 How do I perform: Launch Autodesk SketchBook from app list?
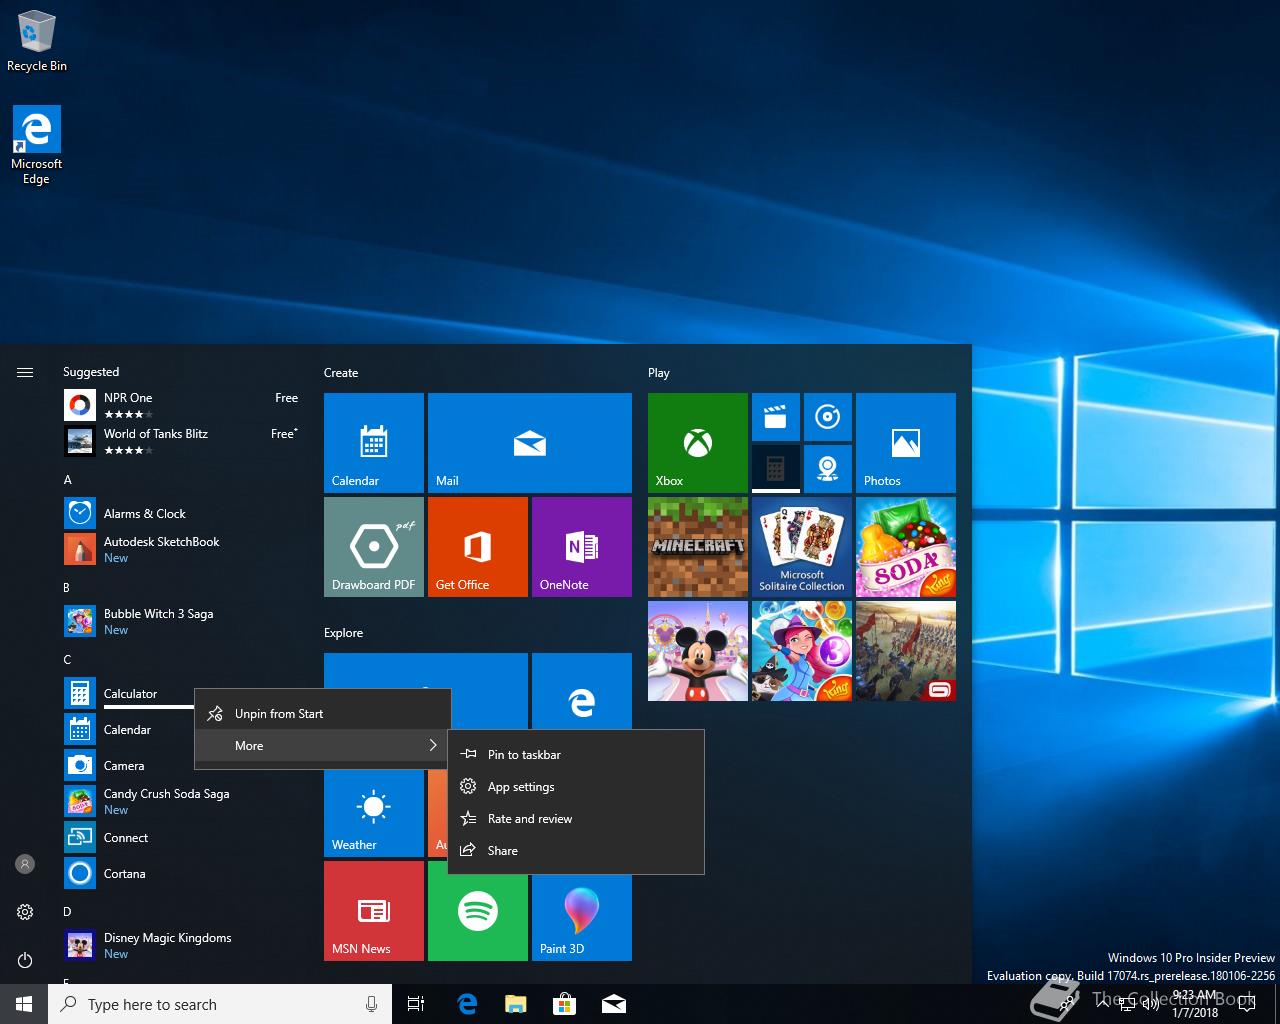coord(182,549)
